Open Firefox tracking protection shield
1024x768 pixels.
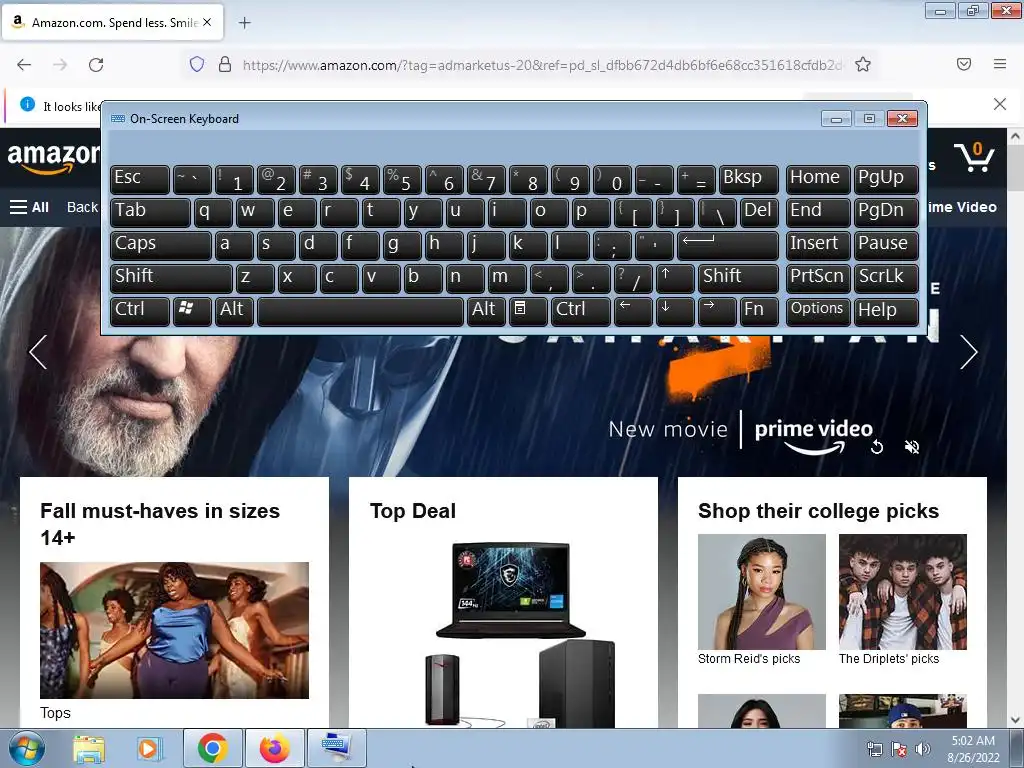coord(197,64)
